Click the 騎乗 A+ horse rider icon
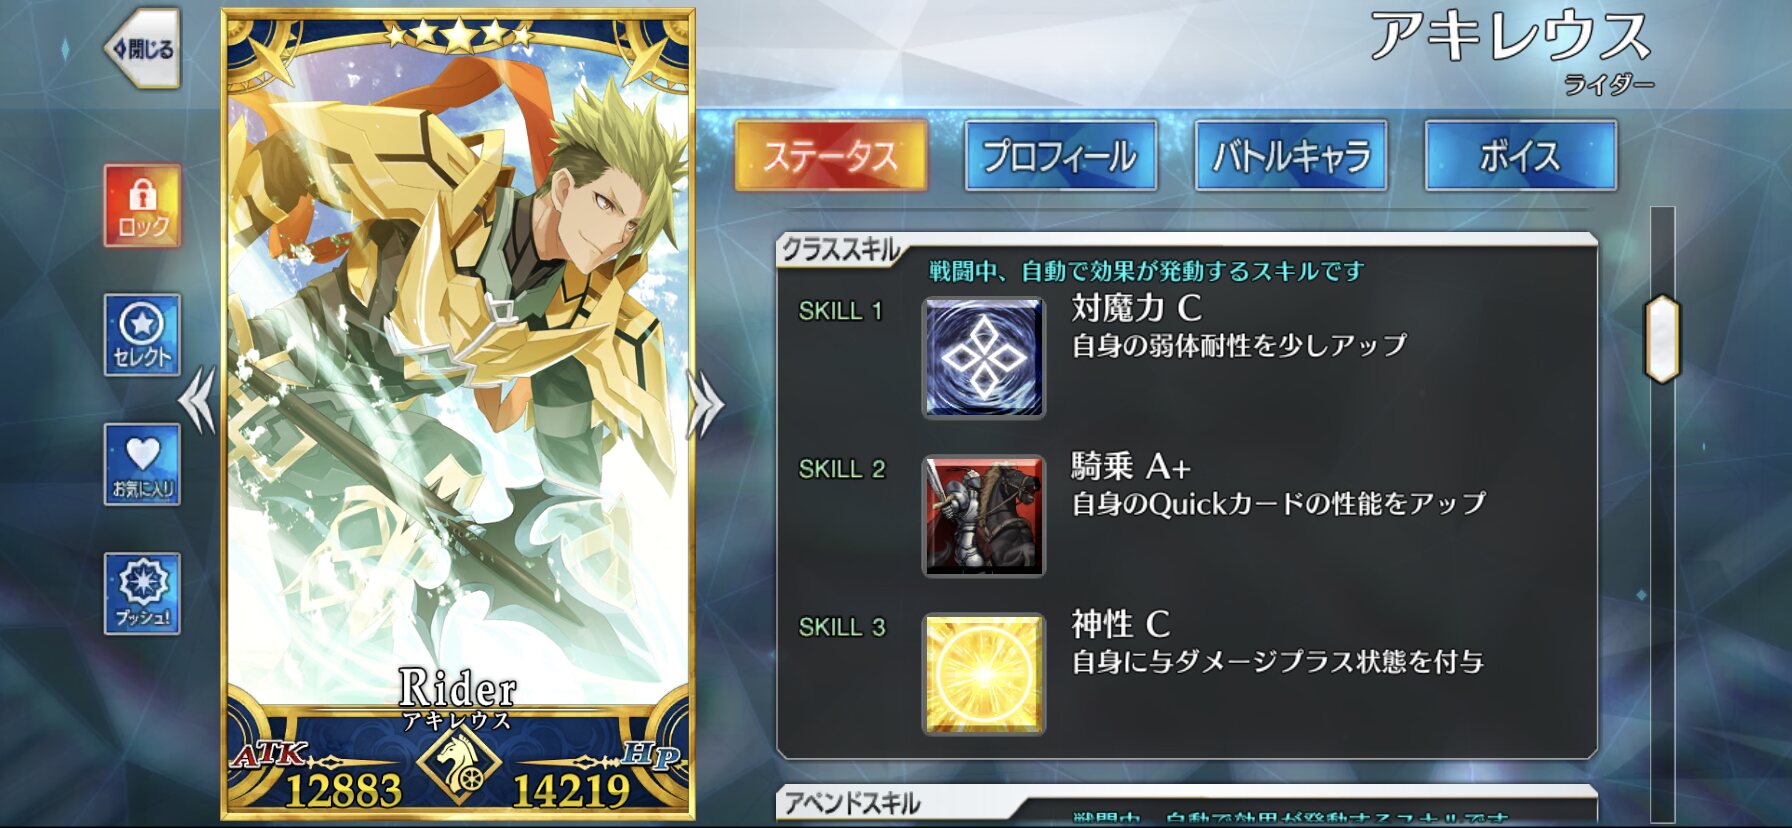This screenshot has width=1792, height=828. [x=984, y=515]
